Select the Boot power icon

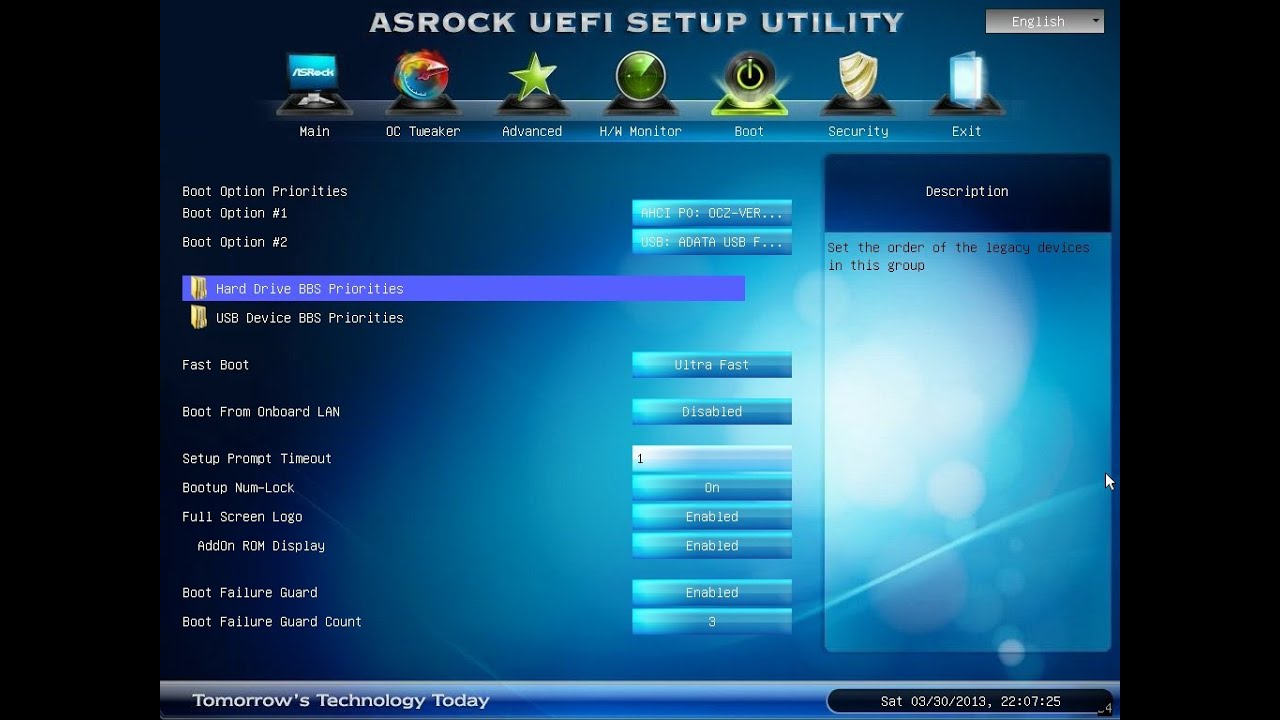[749, 82]
